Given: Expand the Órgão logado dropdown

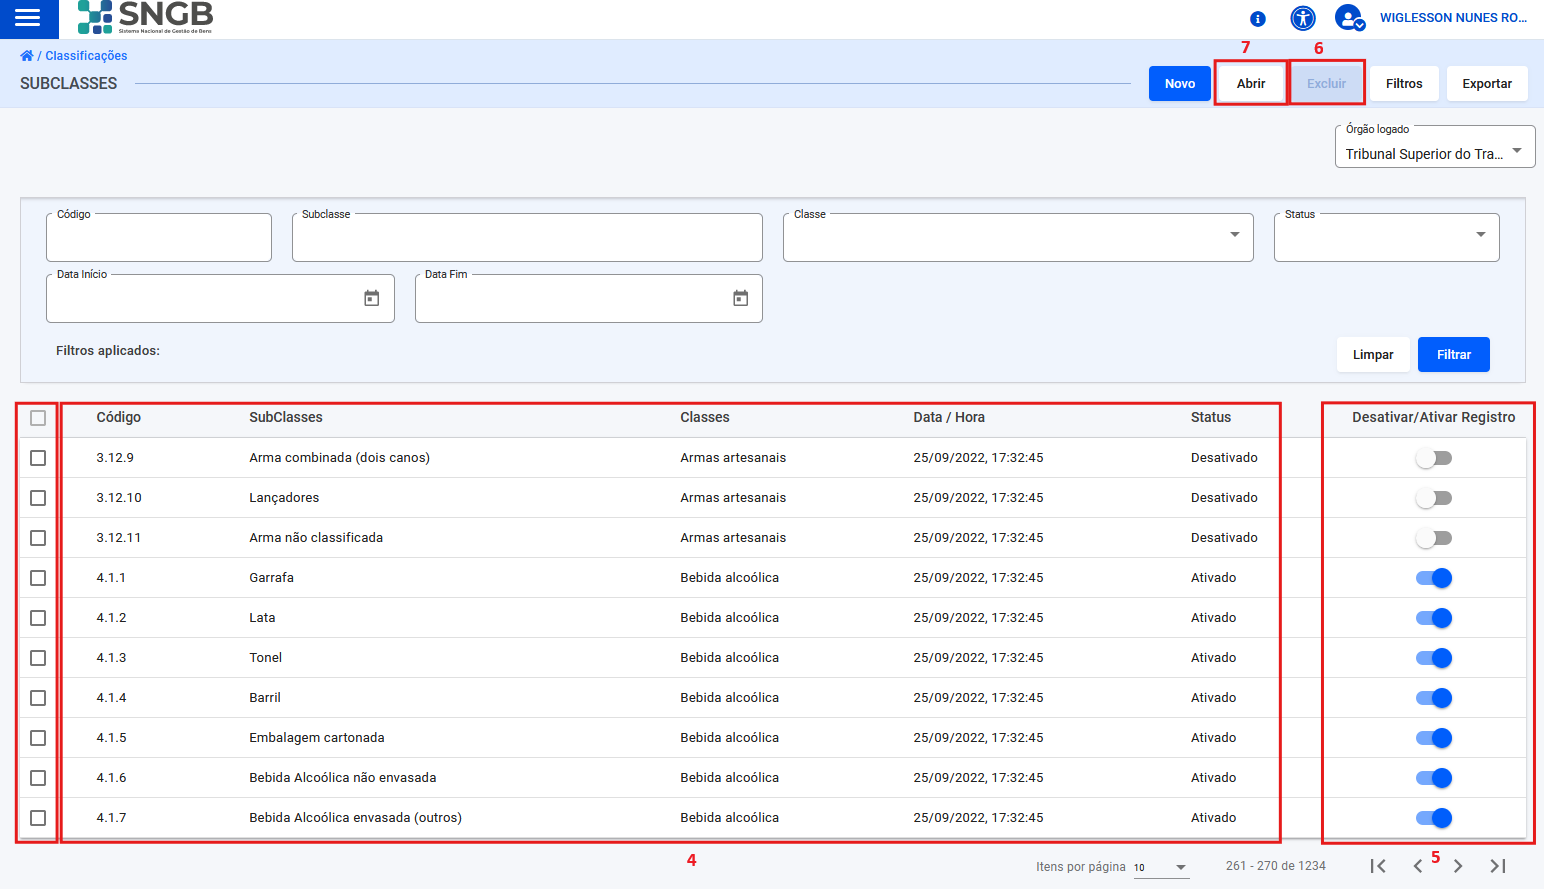Looking at the screenshot, I should pyautogui.click(x=1435, y=147).
